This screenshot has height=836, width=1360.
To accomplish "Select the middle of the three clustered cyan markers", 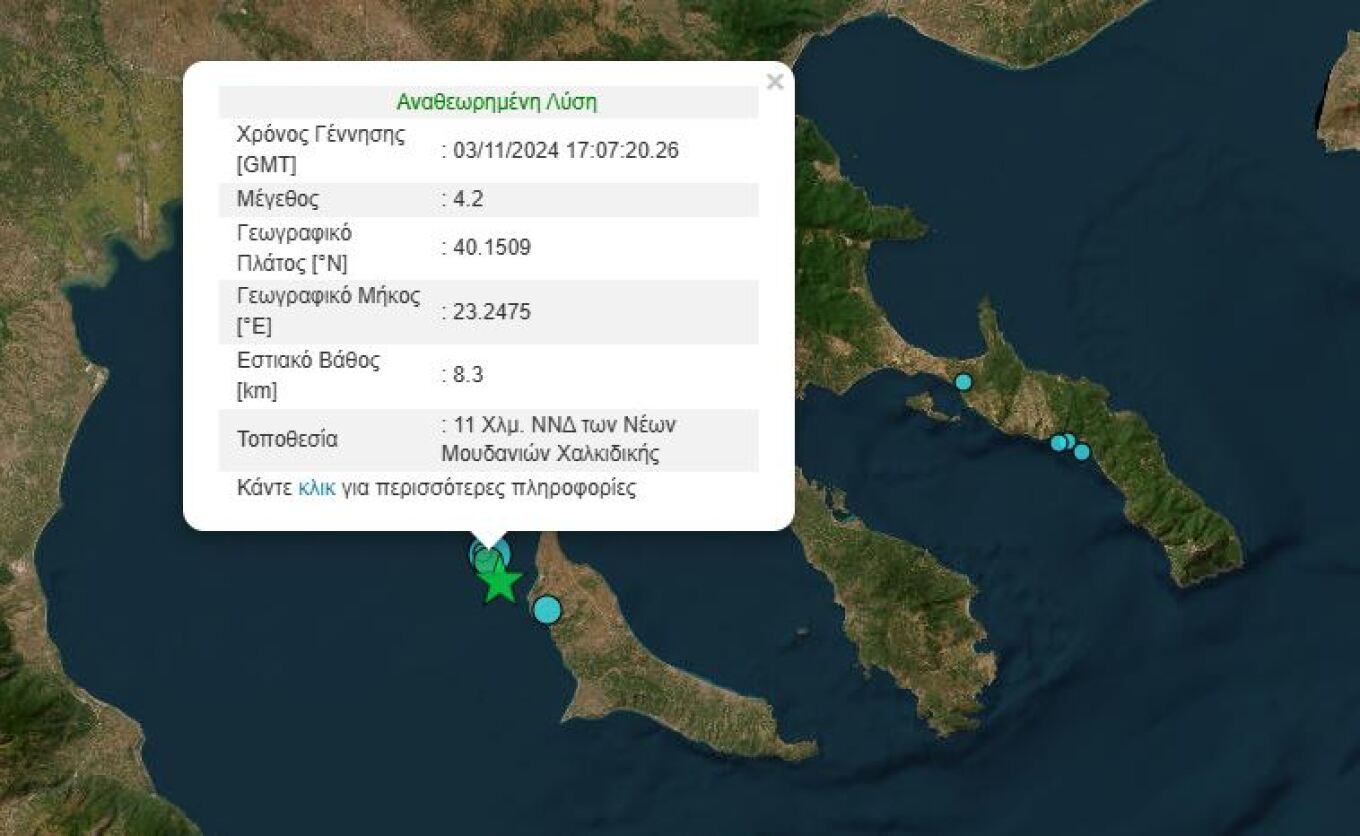I will tap(1068, 441).
